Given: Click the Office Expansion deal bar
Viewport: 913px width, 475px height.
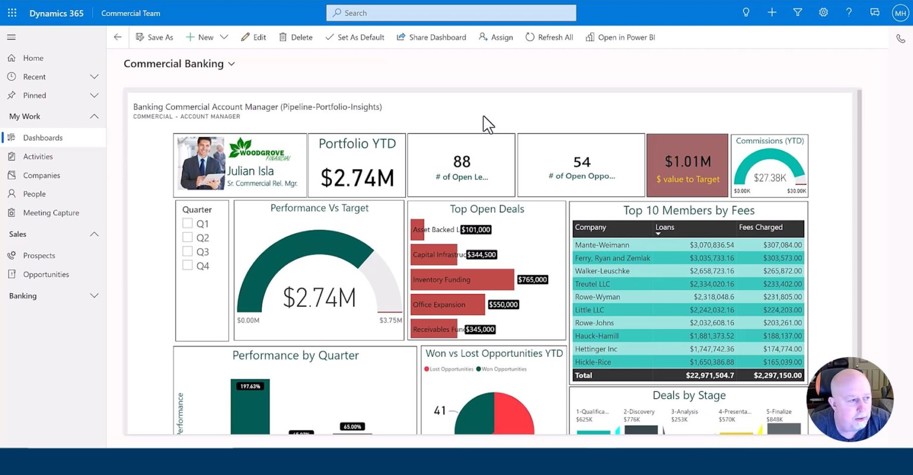Looking at the screenshot, I should click(x=448, y=304).
